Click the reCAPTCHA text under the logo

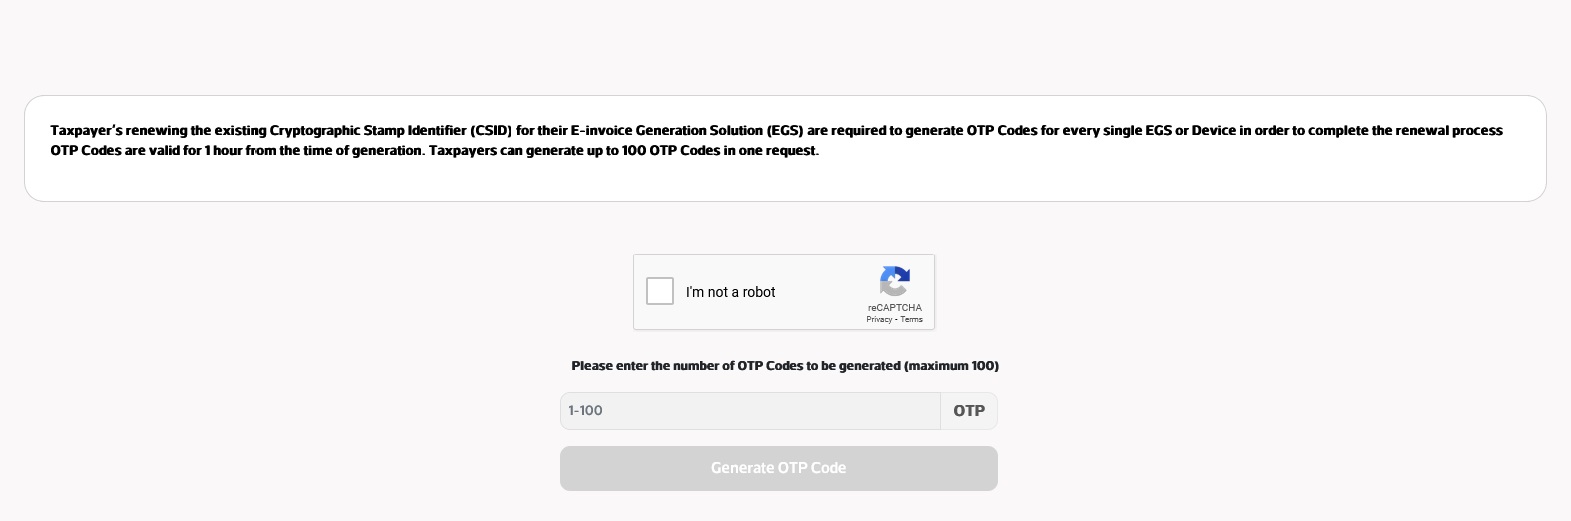tap(894, 308)
